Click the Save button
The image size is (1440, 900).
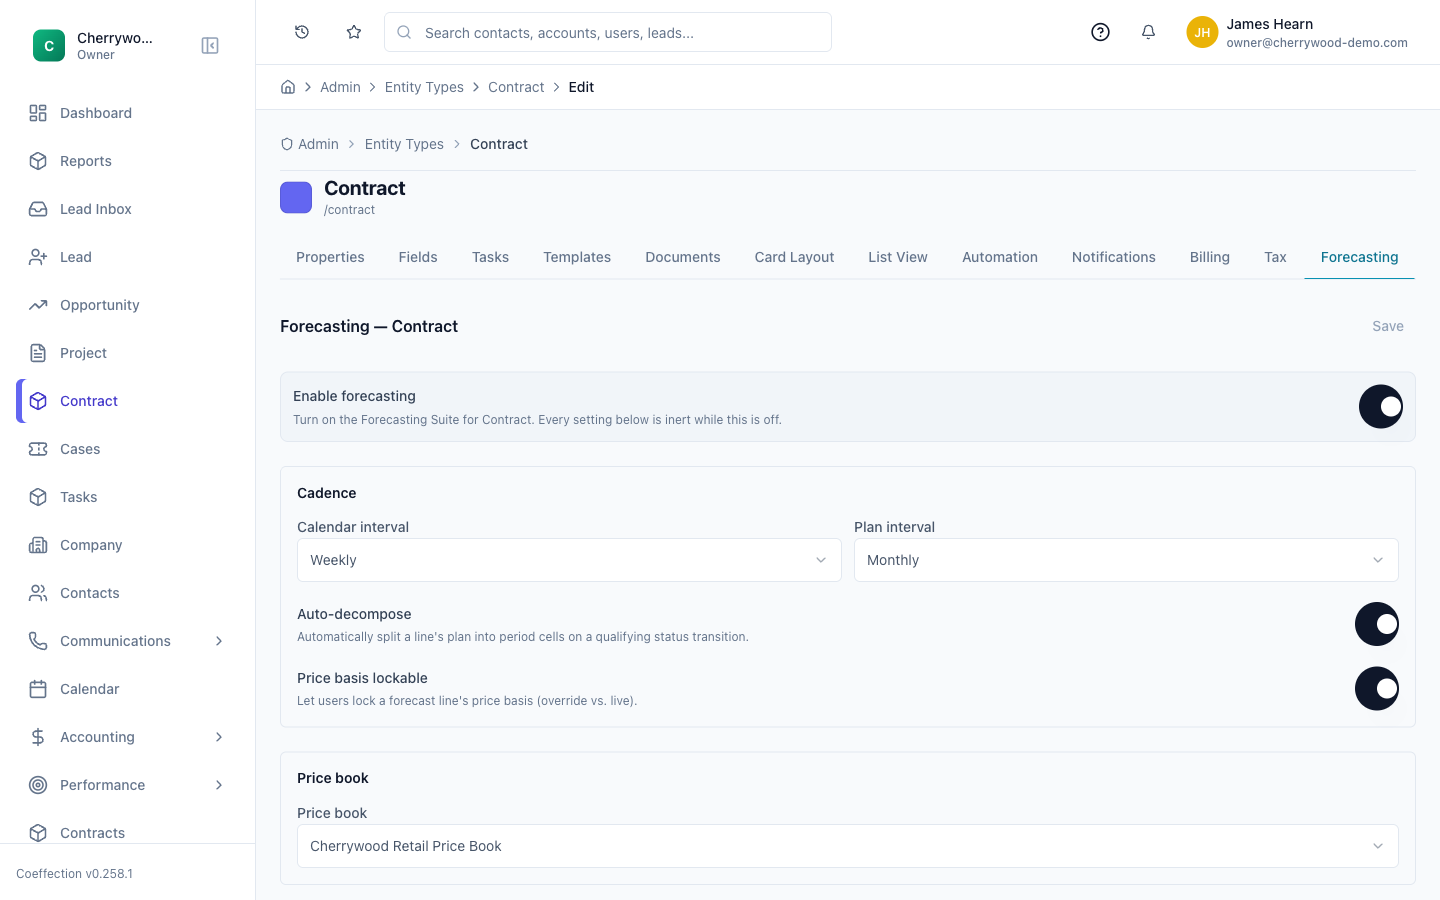click(1388, 326)
